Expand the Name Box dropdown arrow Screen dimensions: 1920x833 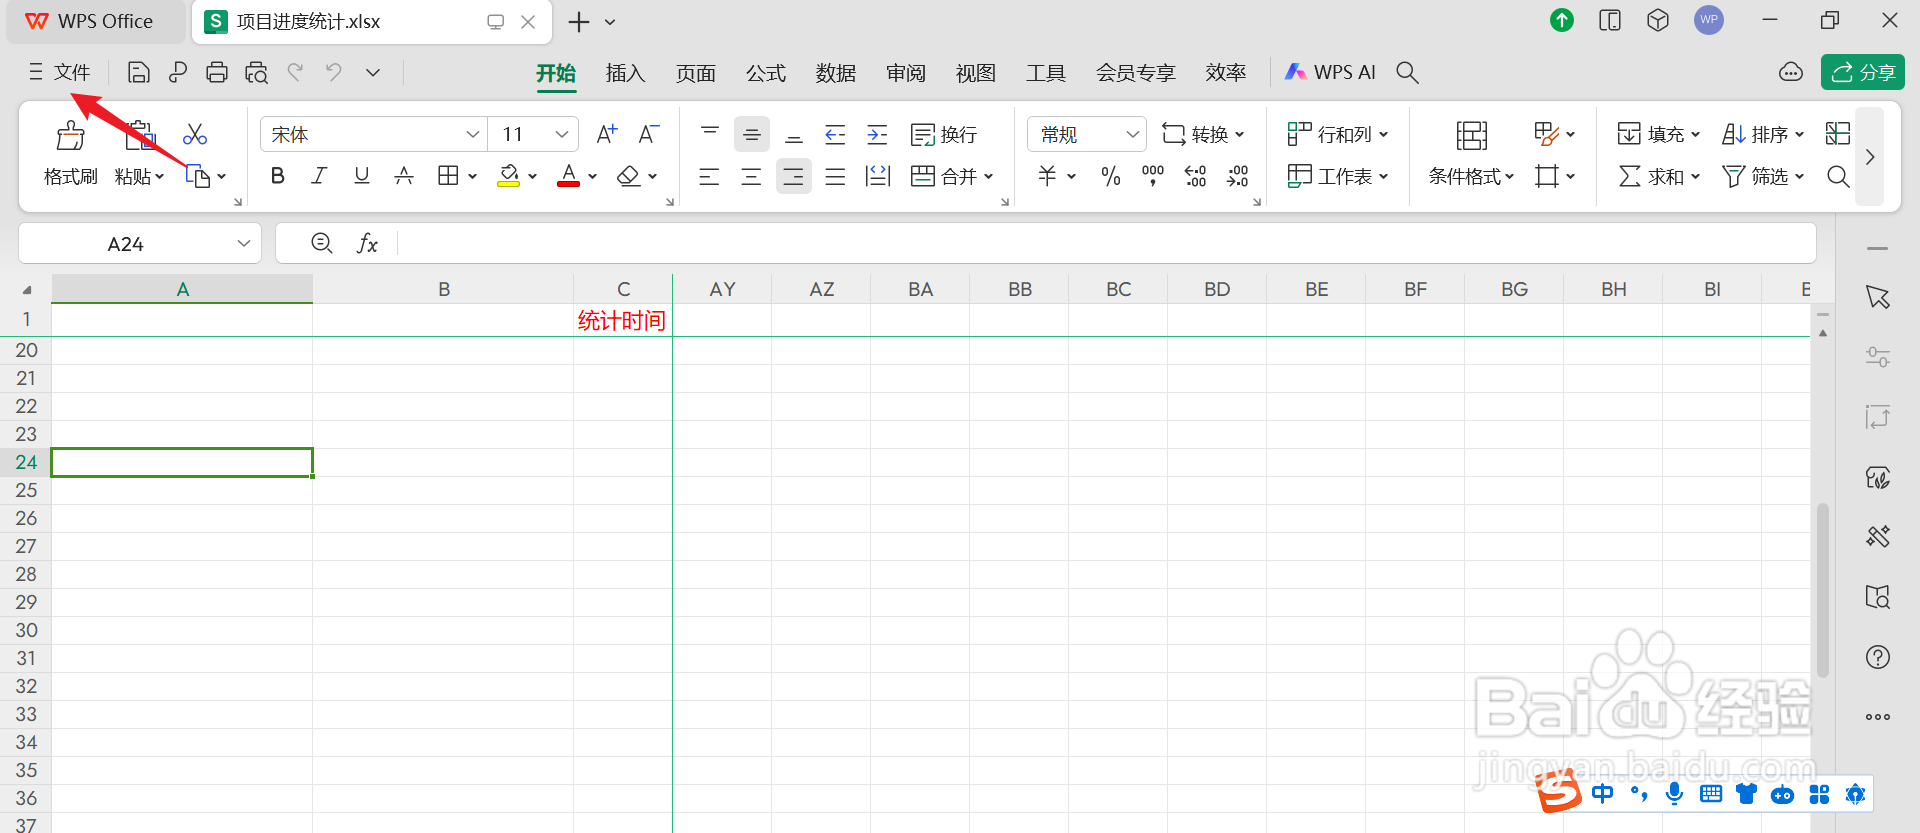pos(243,243)
